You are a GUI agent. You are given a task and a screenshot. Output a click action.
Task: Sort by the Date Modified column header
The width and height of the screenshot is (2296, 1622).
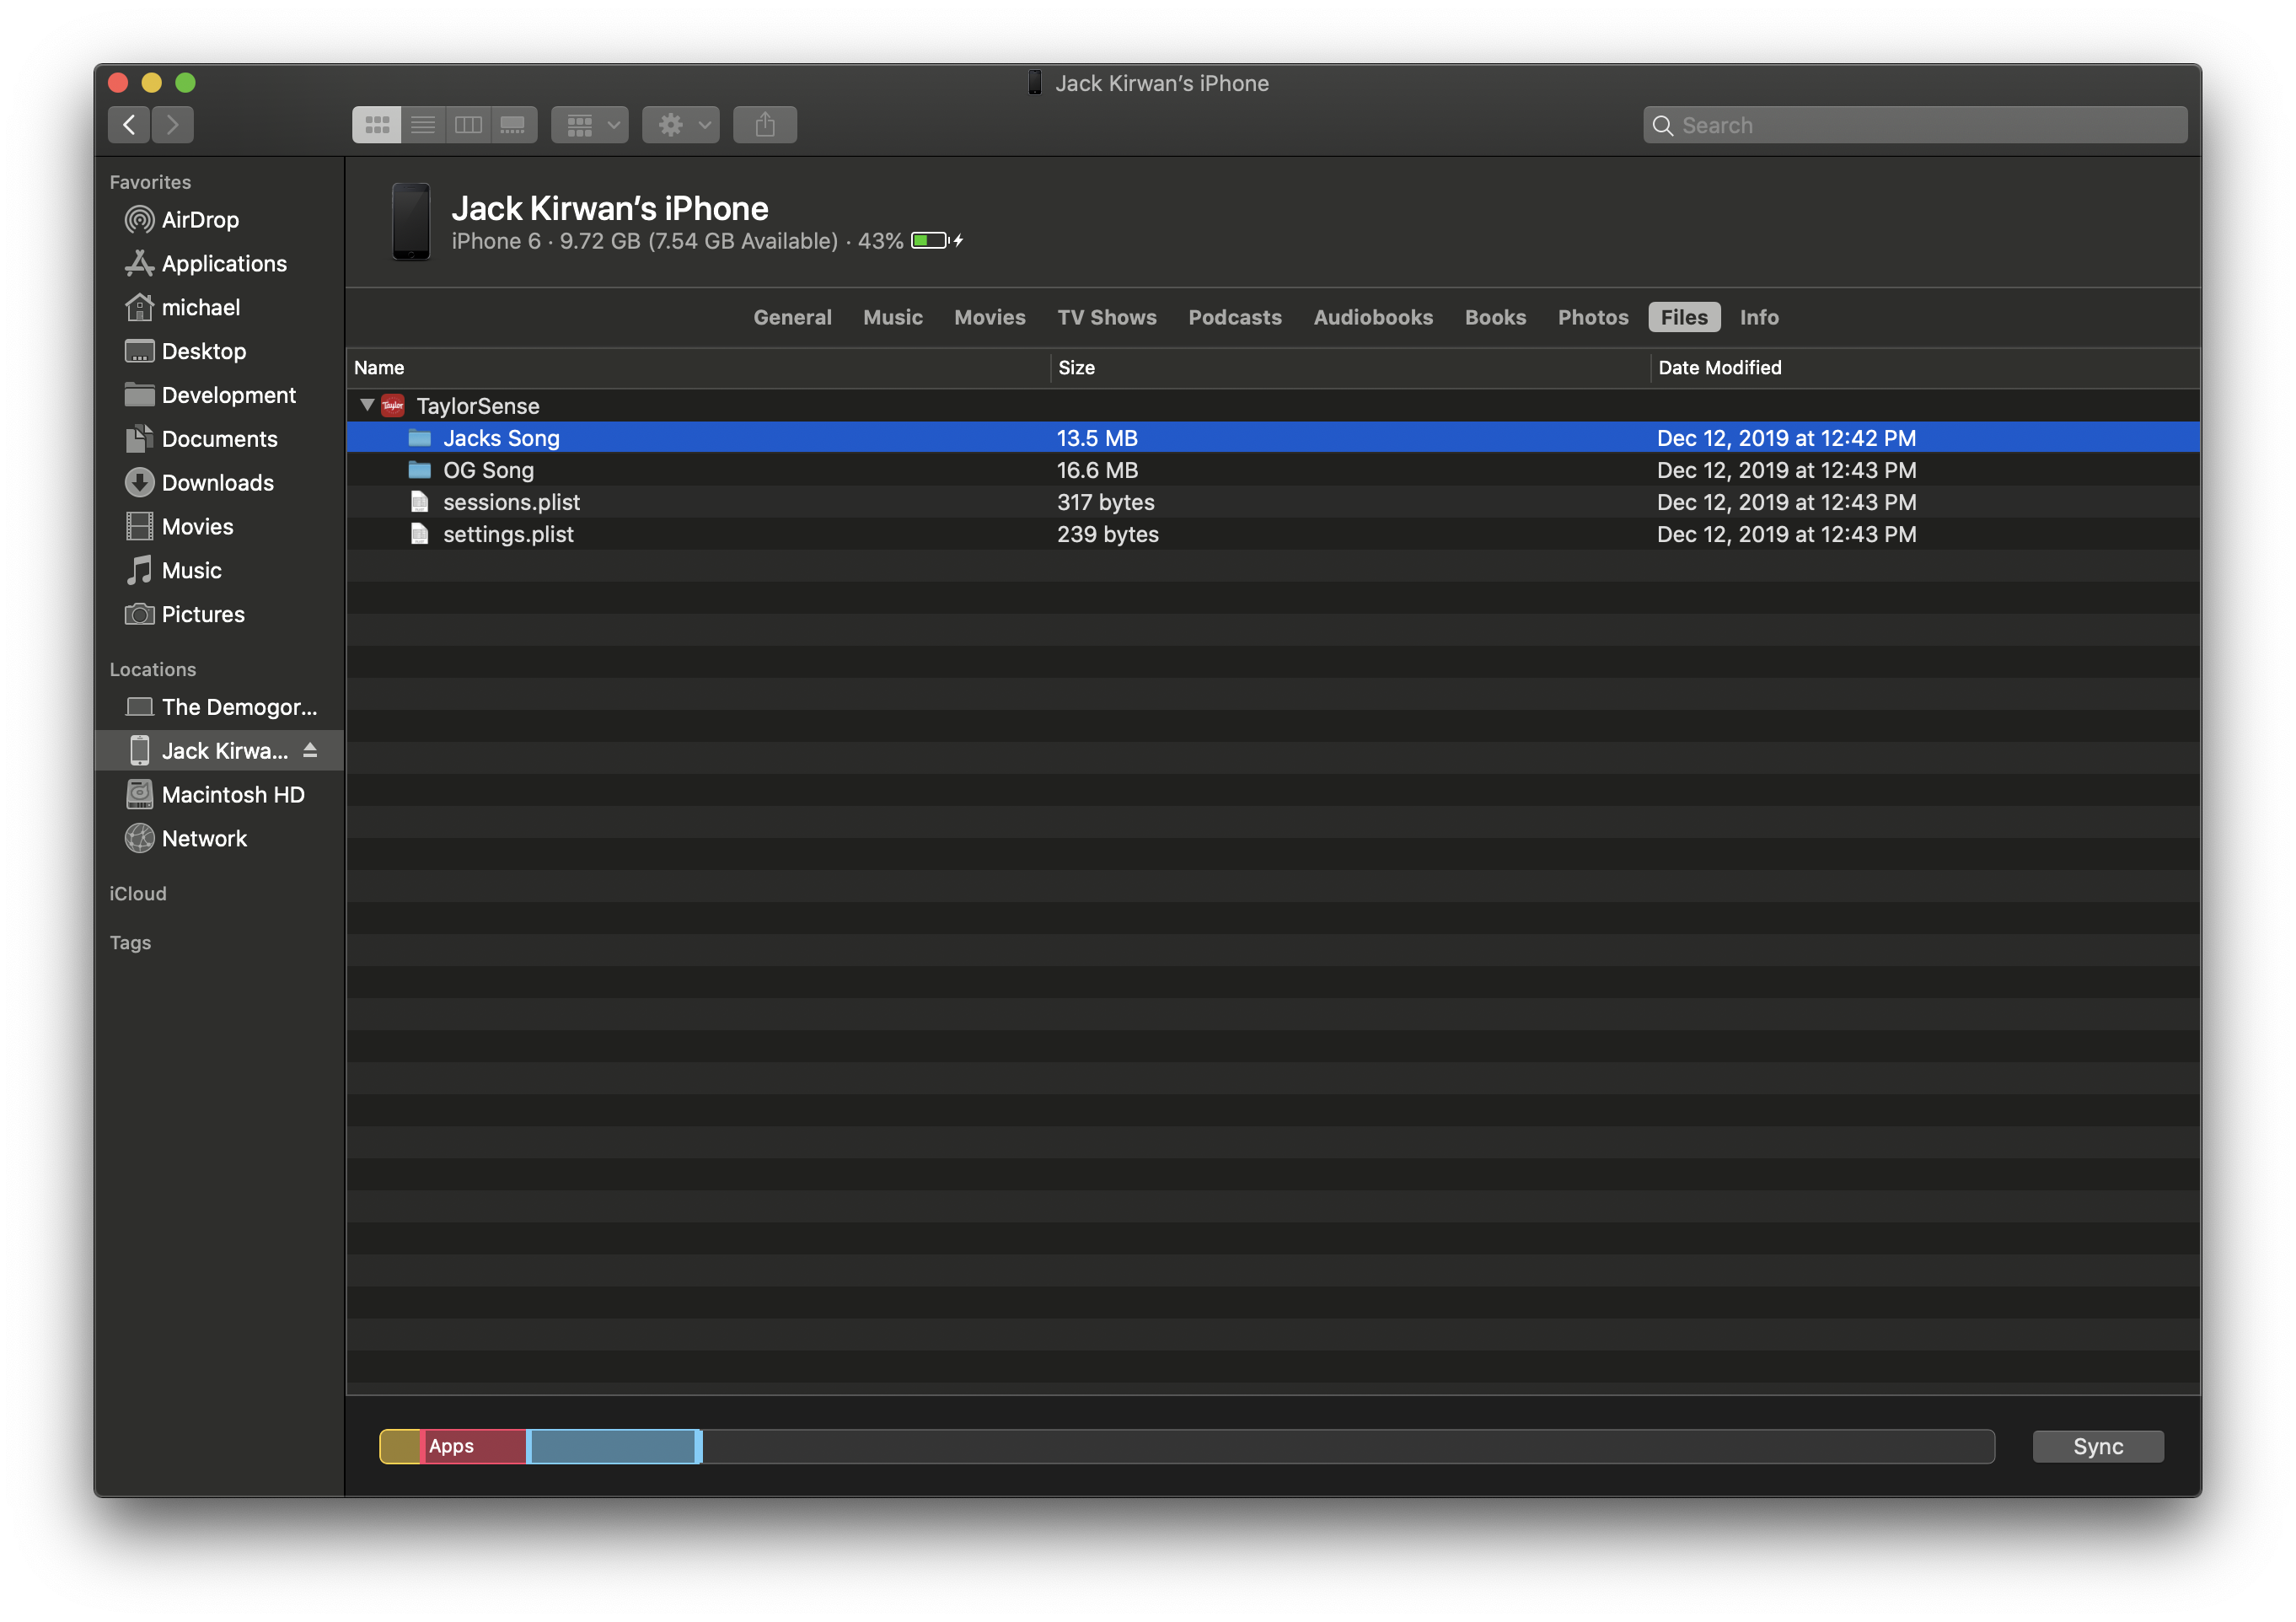point(1925,368)
